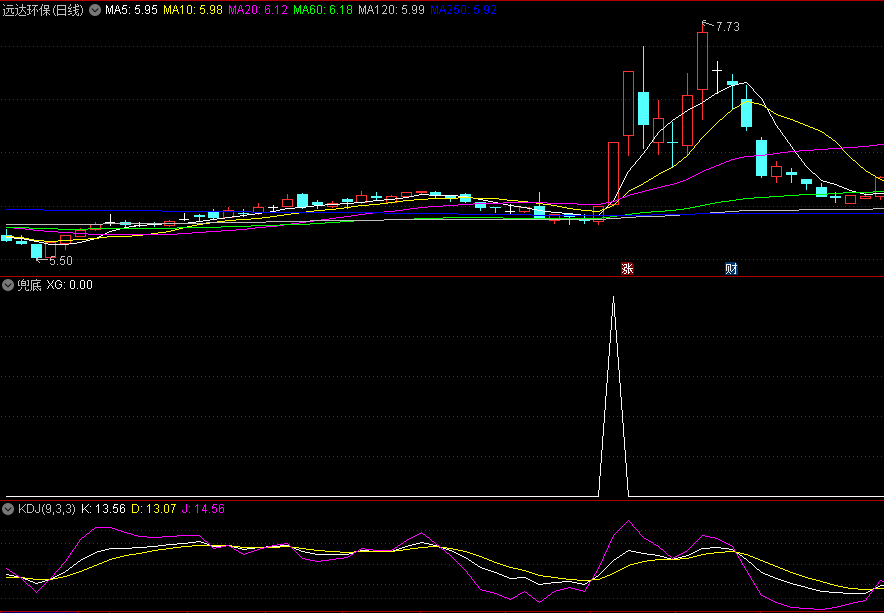Click the 兜底 indicator name
The width and height of the screenshot is (884, 613).
(29, 285)
